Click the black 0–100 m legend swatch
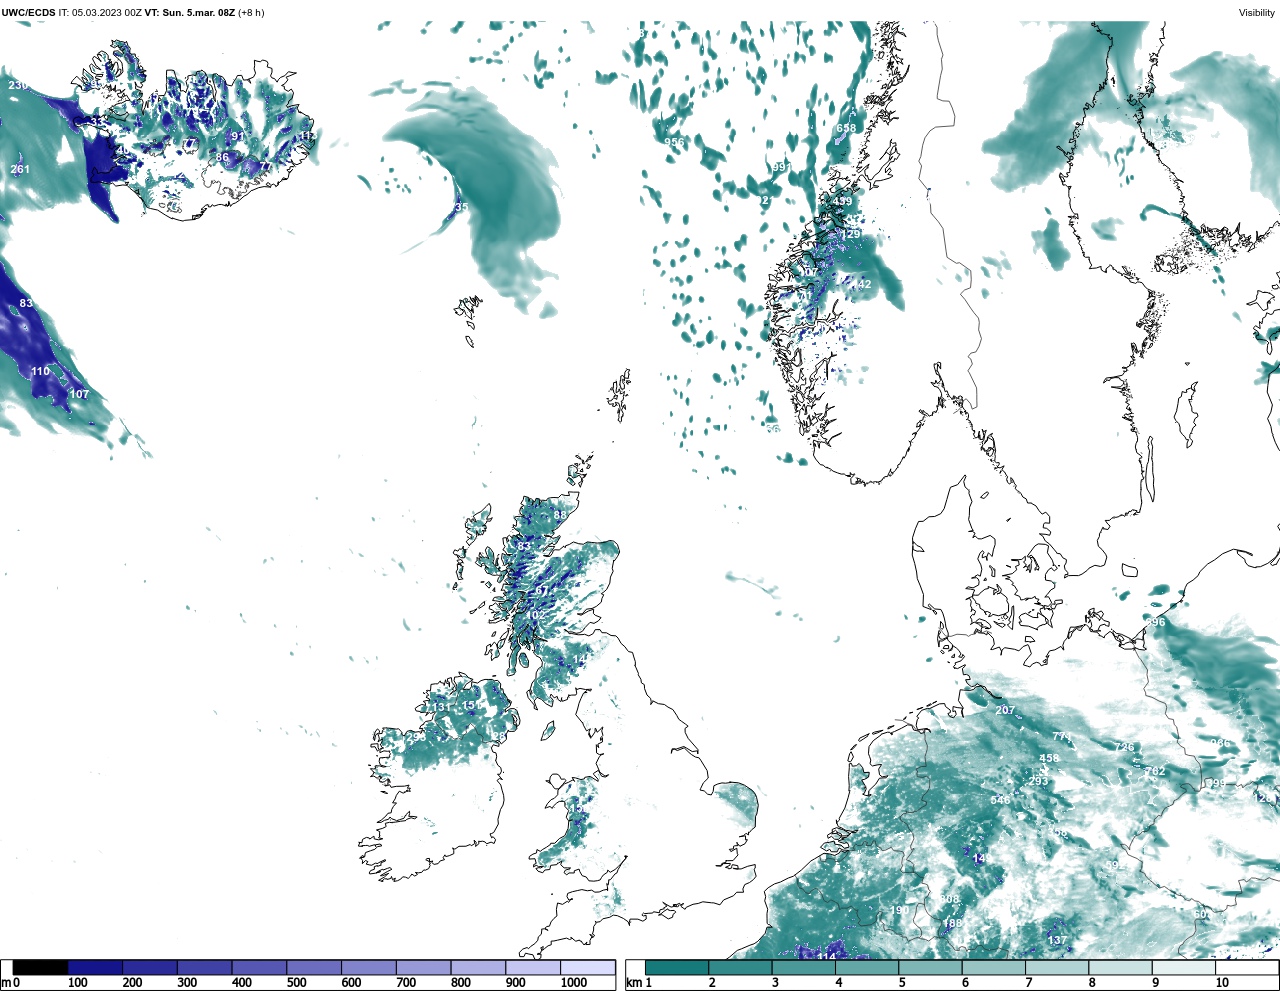Screen dimensions: 1280x991 tap(41, 968)
